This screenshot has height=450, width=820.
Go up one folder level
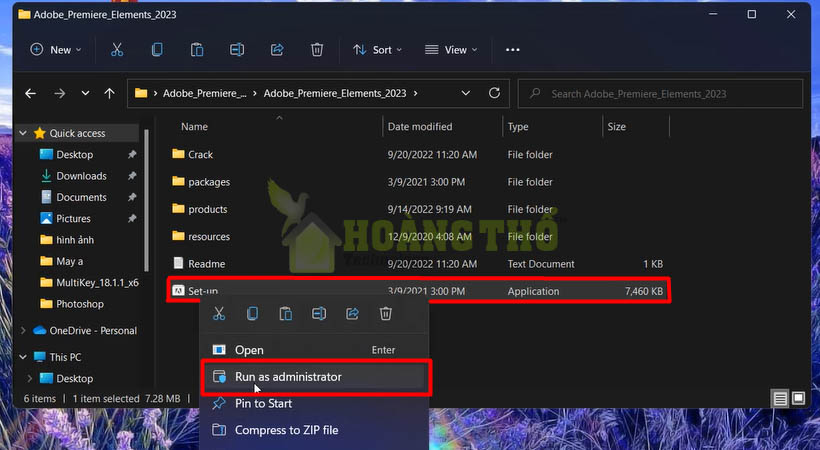[110, 93]
